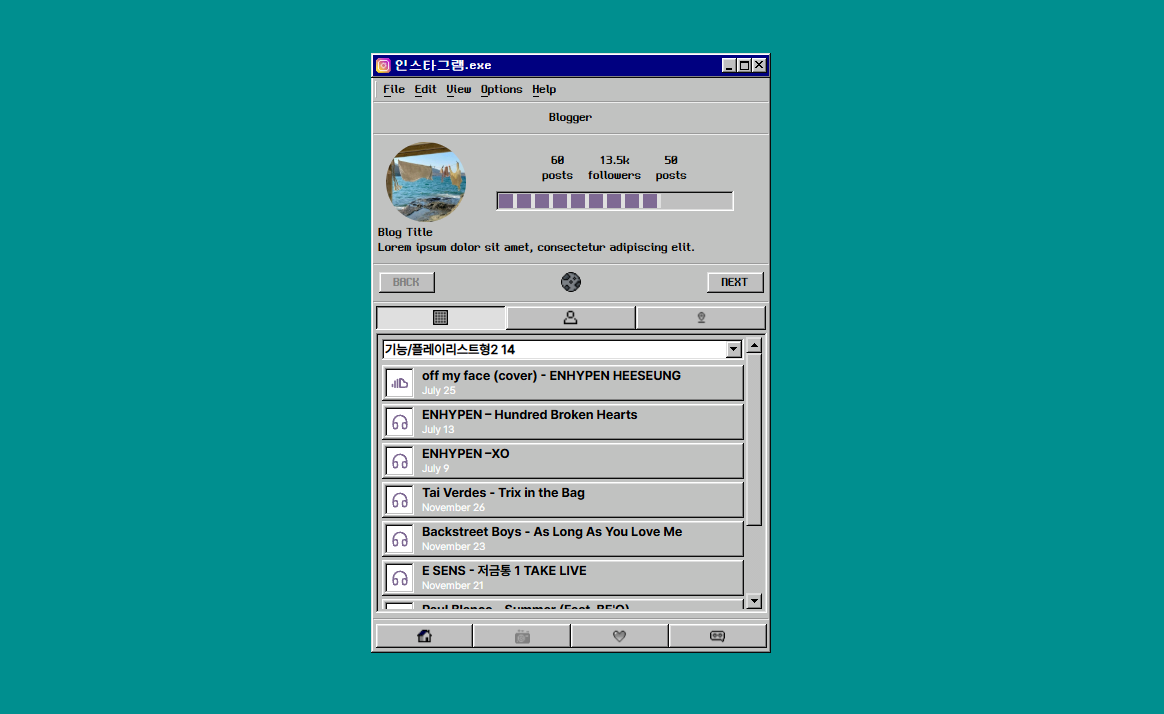1164x714 pixels.
Task: Open the Options menu
Action: (501, 89)
